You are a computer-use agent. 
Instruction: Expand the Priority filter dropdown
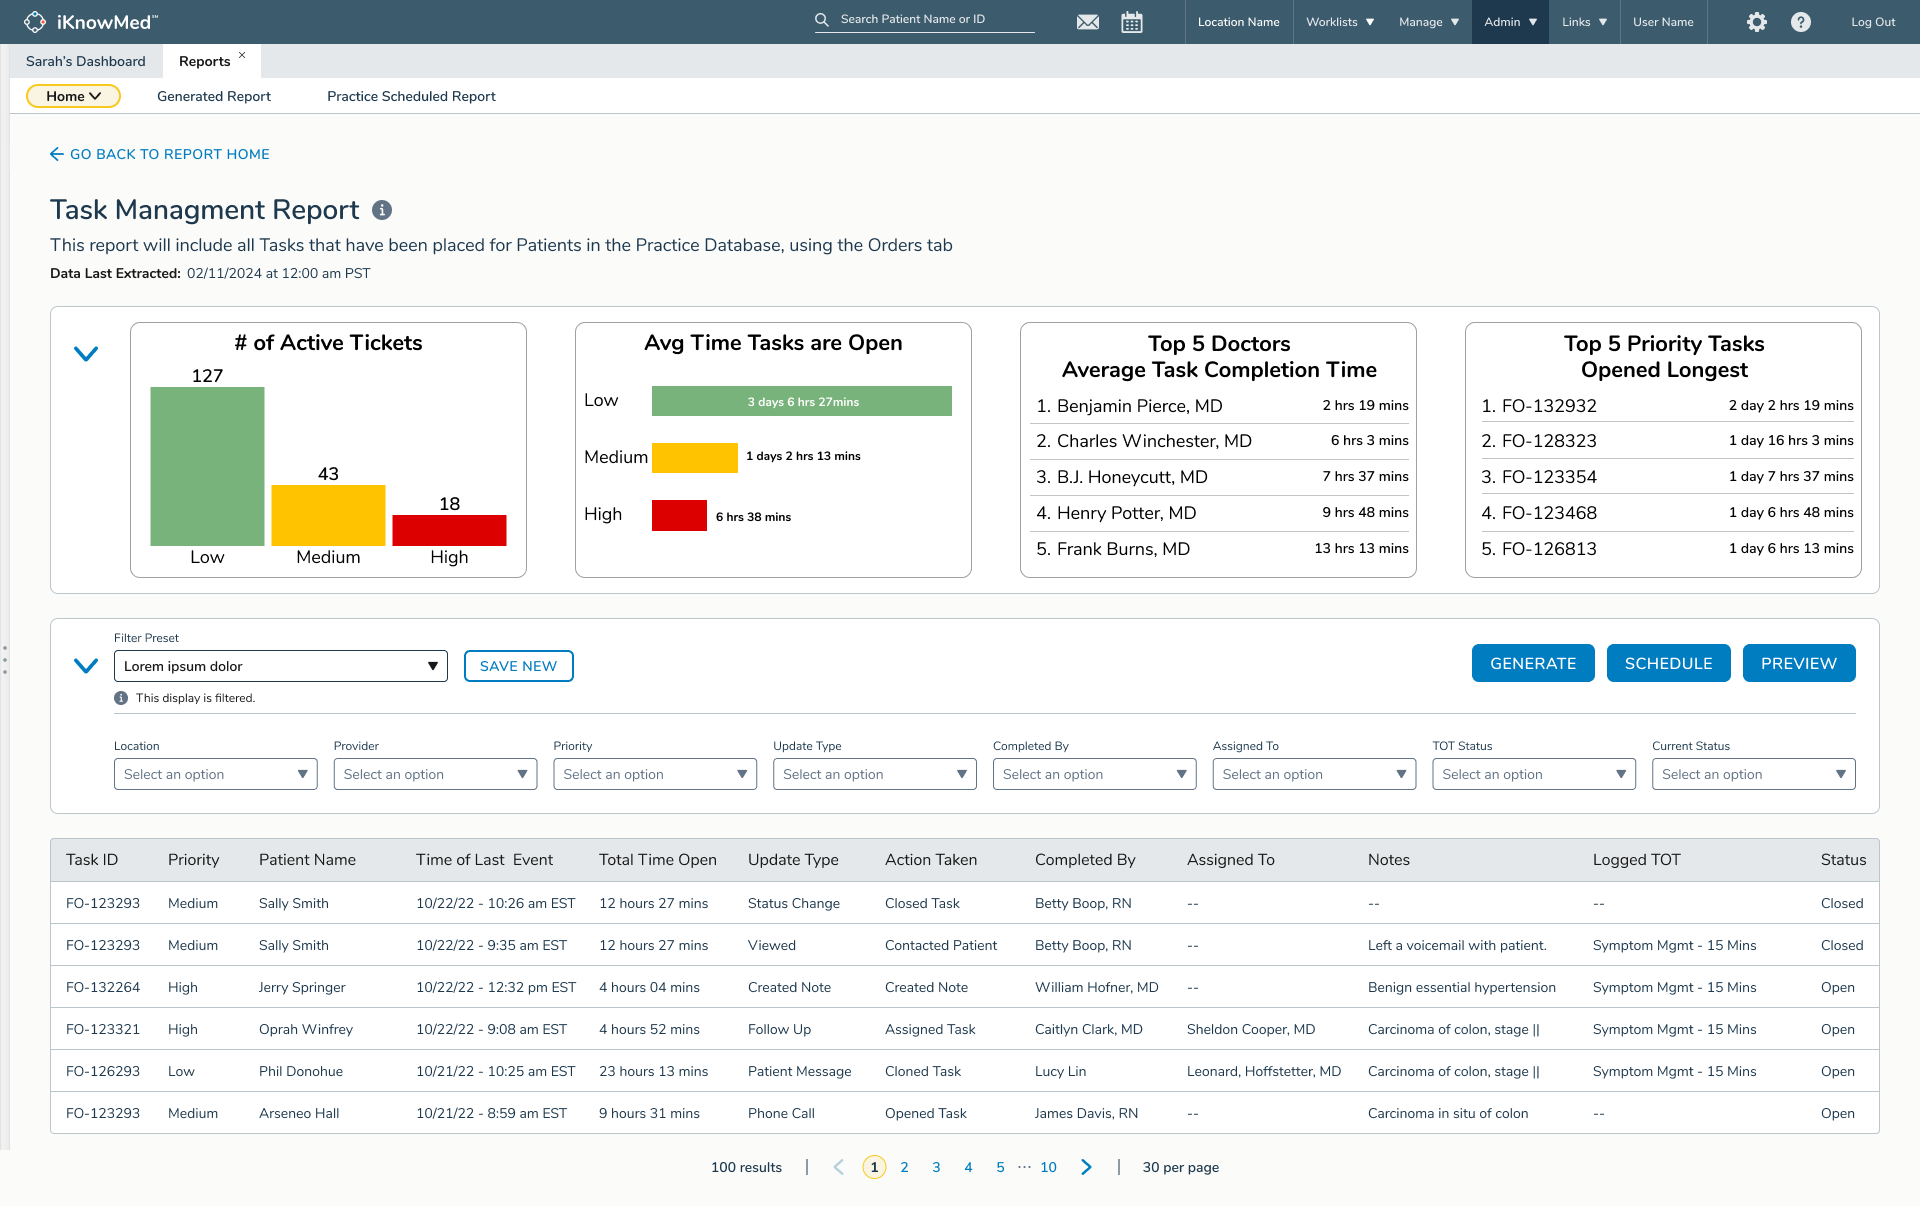tap(654, 774)
